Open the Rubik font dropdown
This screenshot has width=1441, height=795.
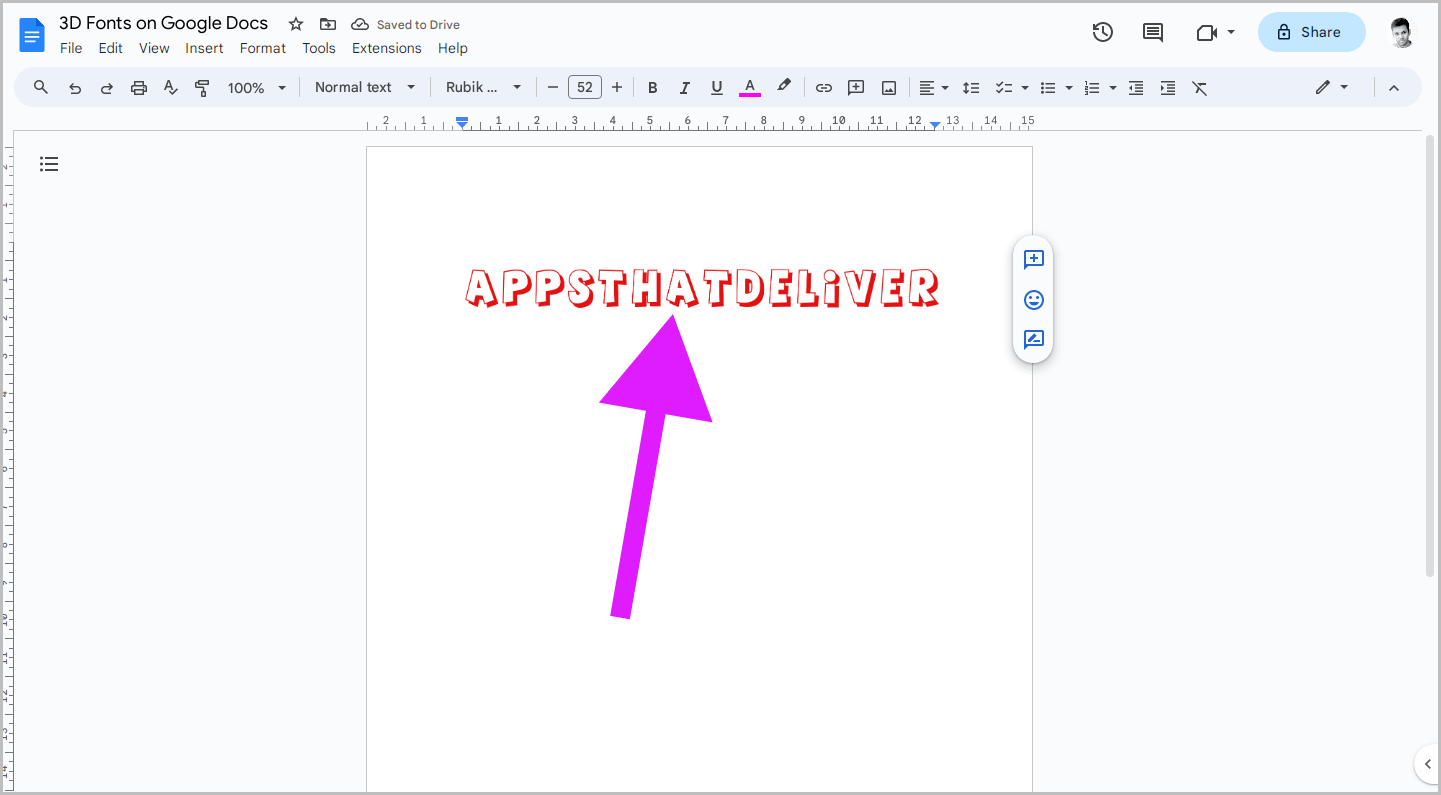[484, 87]
